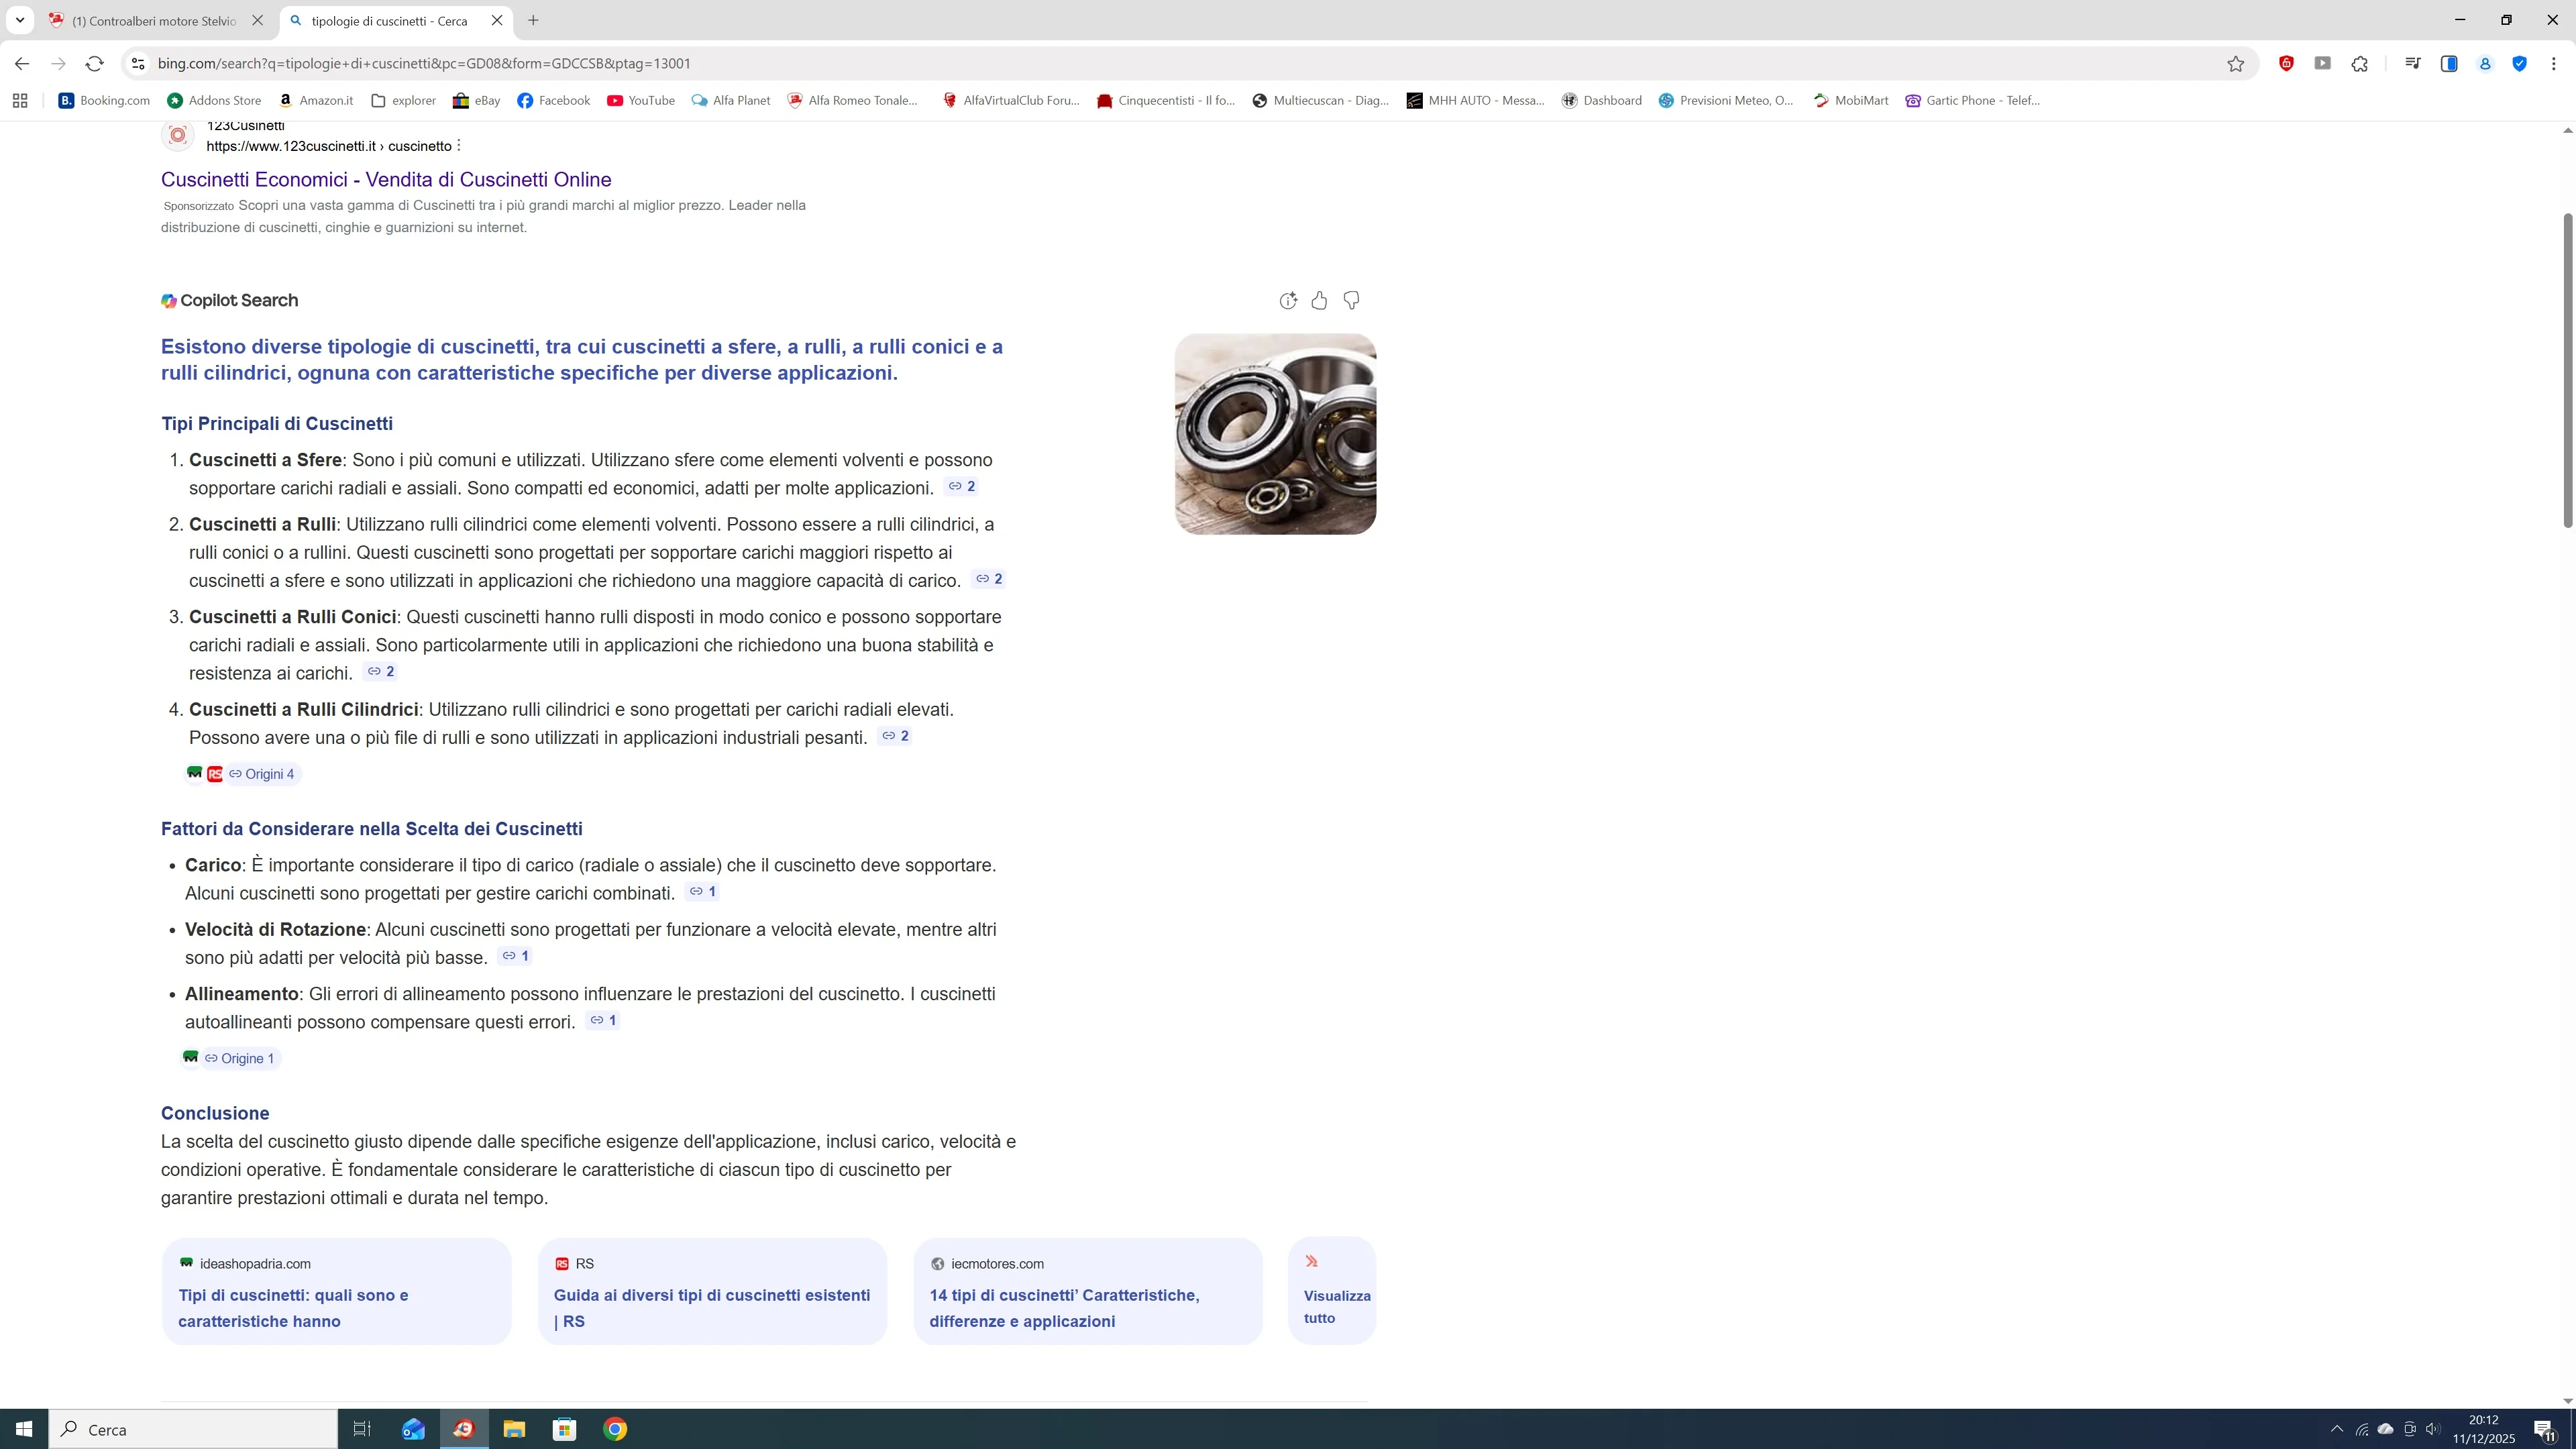Open the tab search dropdown arrow
Image resolution: width=2576 pixels, height=1449 pixels.
click(20, 20)
